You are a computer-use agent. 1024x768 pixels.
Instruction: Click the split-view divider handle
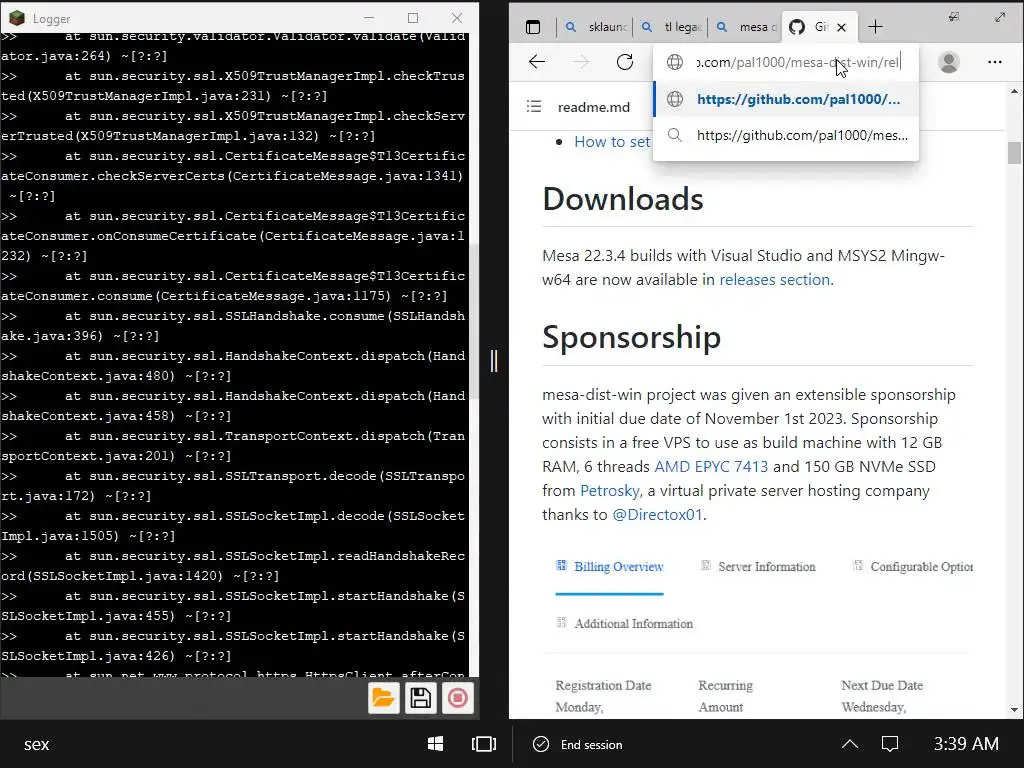pos(494,360)
